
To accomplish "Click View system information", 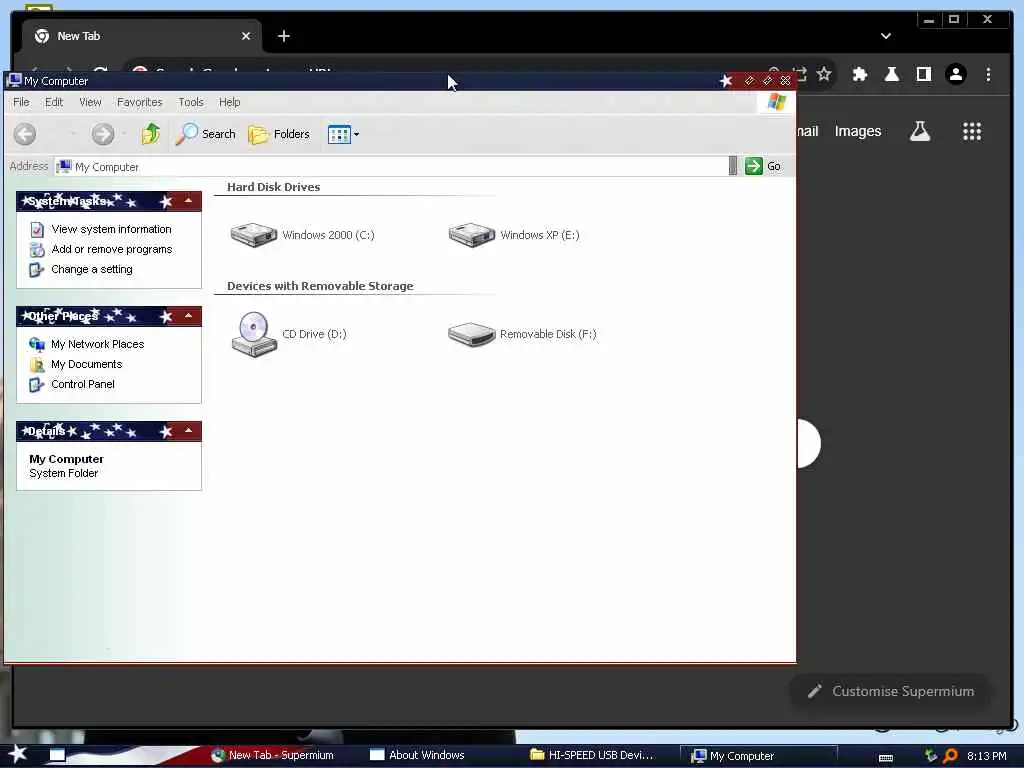I will (112, 229).
